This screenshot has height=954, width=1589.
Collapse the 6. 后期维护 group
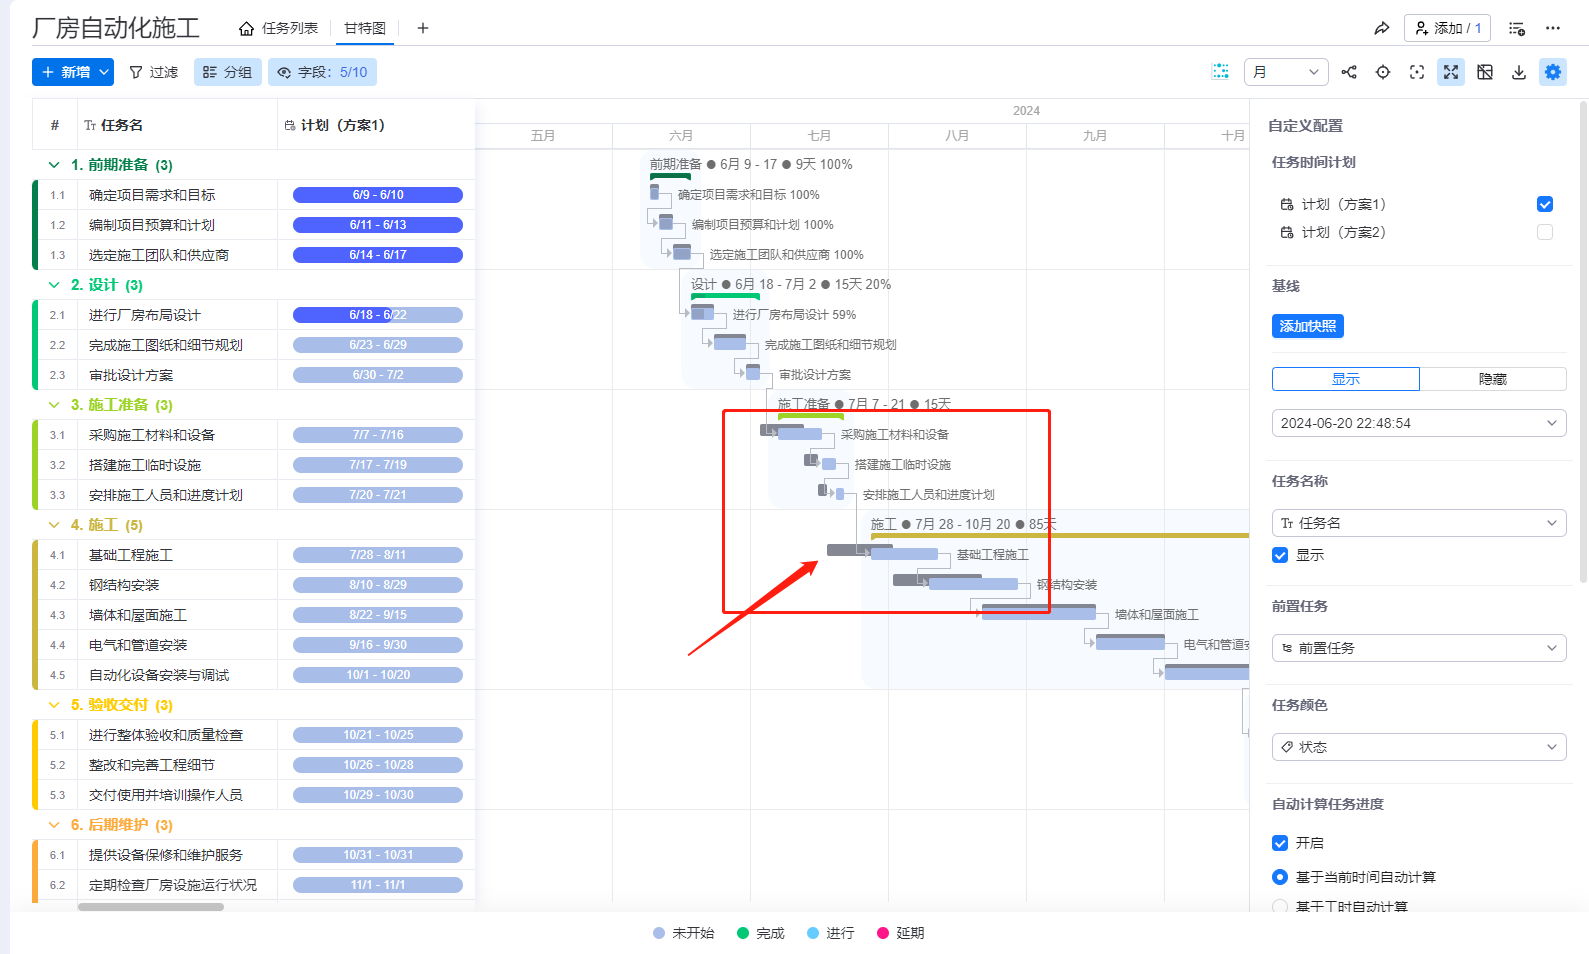coord(54,825)
